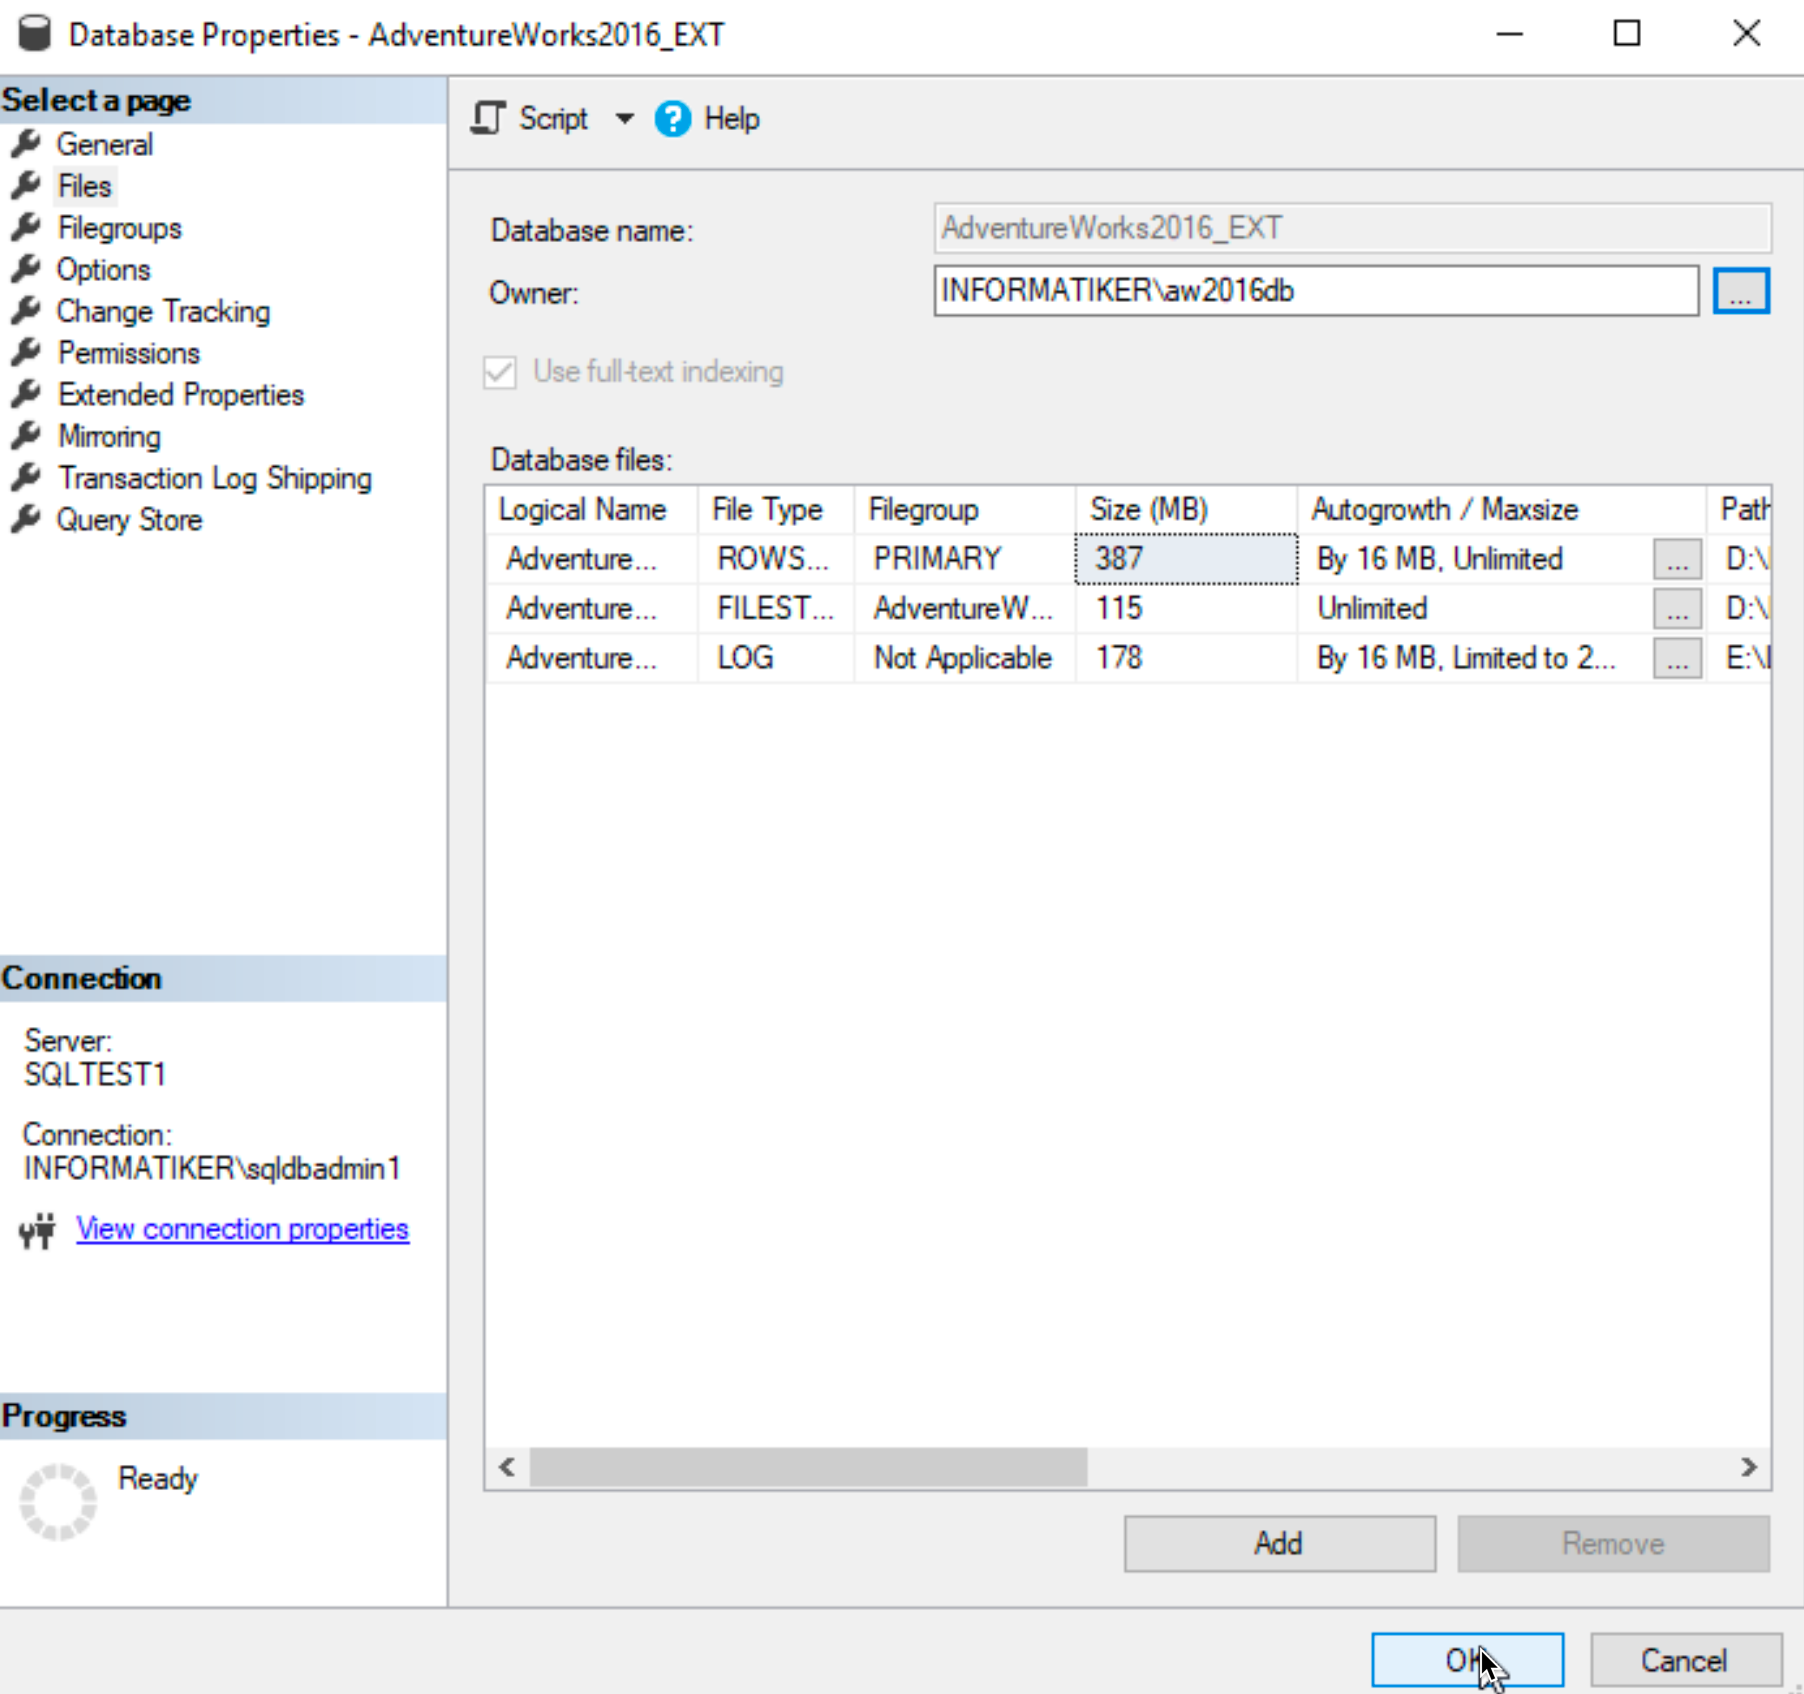
Task: Click the horizontal scrollbar right arrow
Action: 1749,1467
